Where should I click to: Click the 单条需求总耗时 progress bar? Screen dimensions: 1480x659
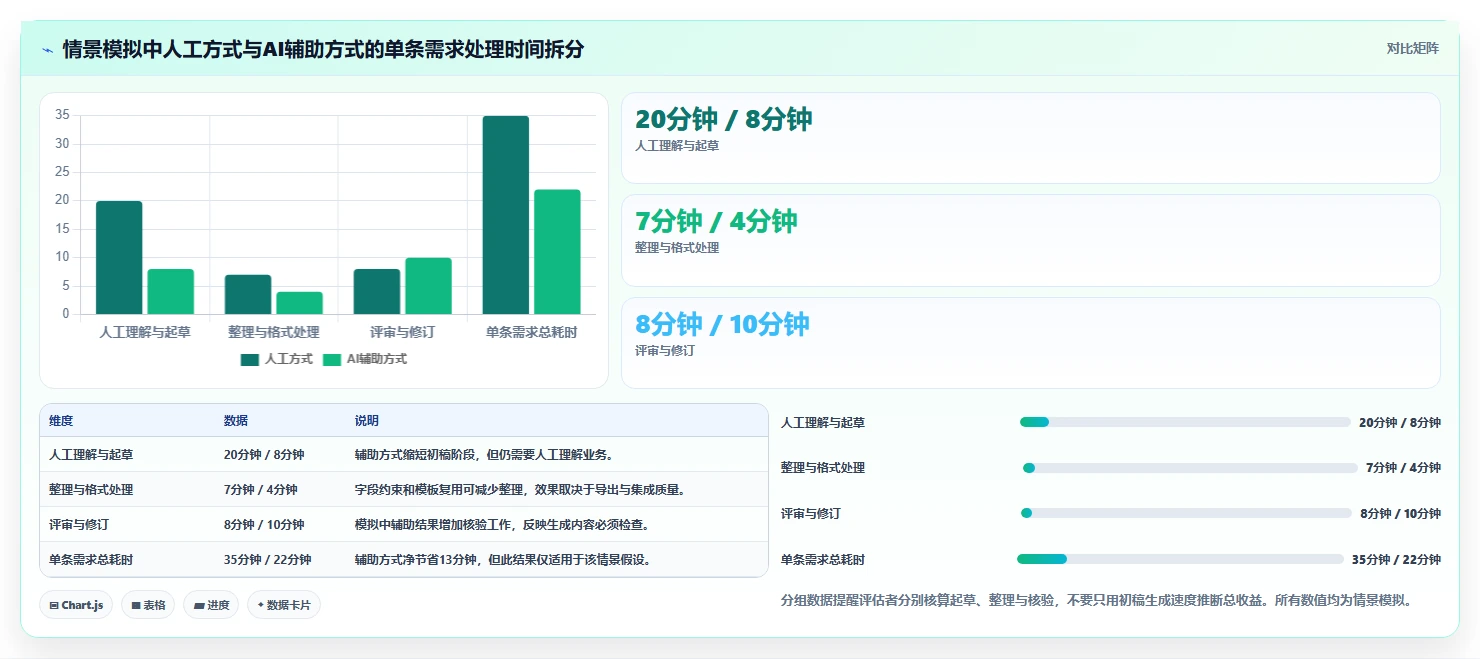[x=1180, y=559]
